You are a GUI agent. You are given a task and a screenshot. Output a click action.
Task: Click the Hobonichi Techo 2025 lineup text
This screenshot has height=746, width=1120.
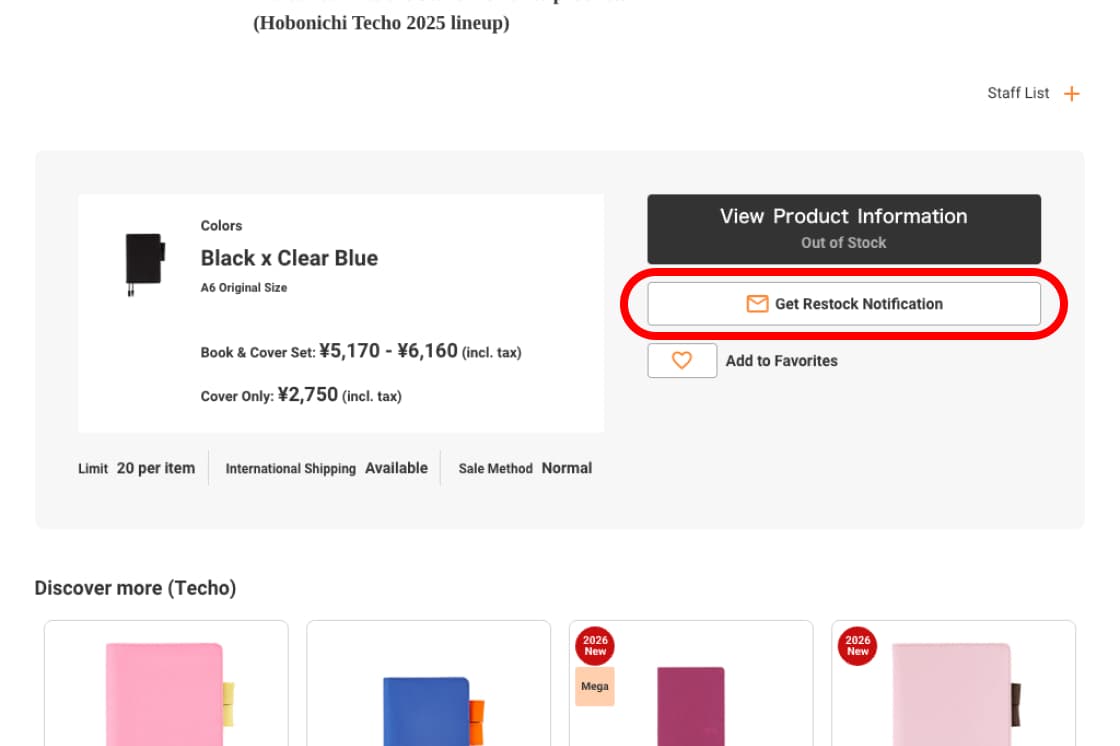tap(381, 23)
